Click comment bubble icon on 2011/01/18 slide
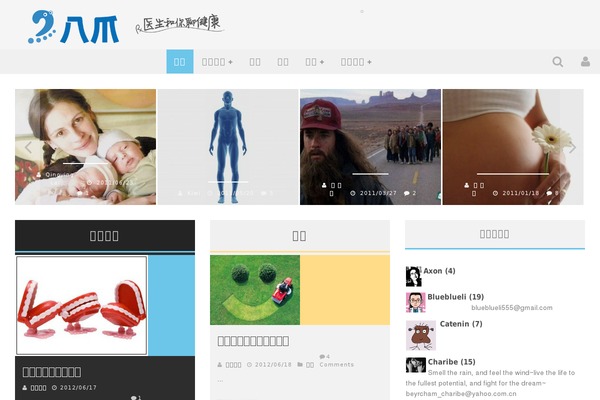 tap(549, 193)
